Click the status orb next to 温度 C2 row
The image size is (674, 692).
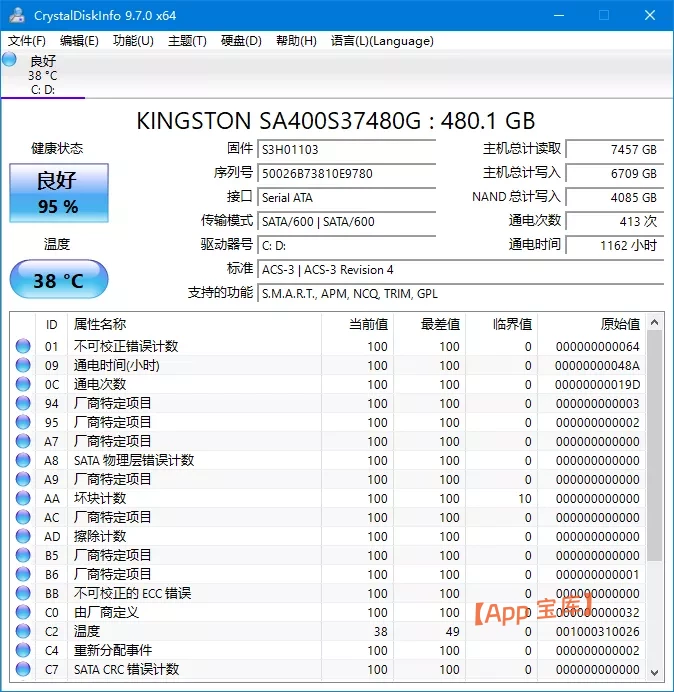(x=23, y=632)
